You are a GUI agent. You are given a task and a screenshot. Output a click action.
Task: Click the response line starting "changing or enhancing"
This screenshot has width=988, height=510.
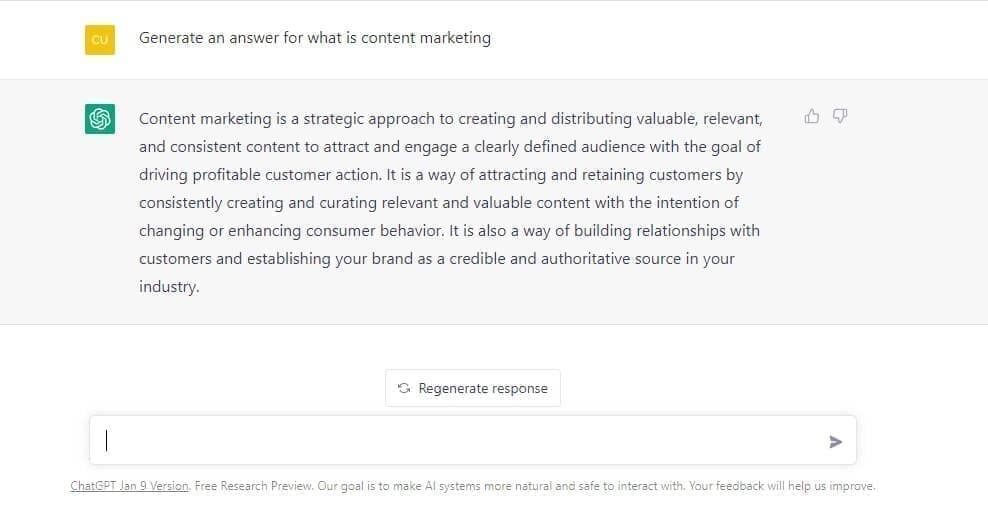(x=449, y=230)
